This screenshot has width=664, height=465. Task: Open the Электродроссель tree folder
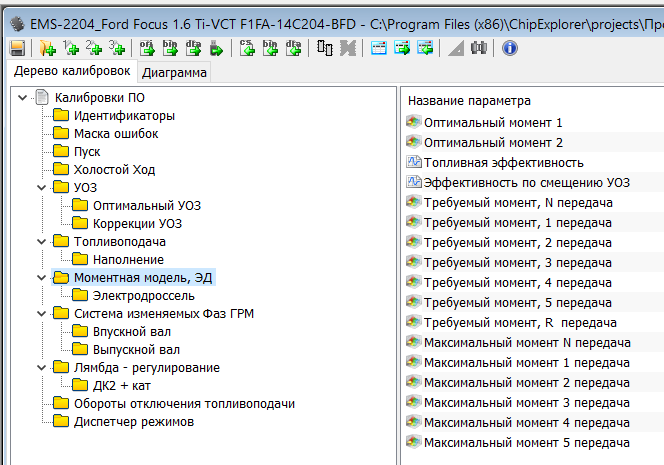143,296
